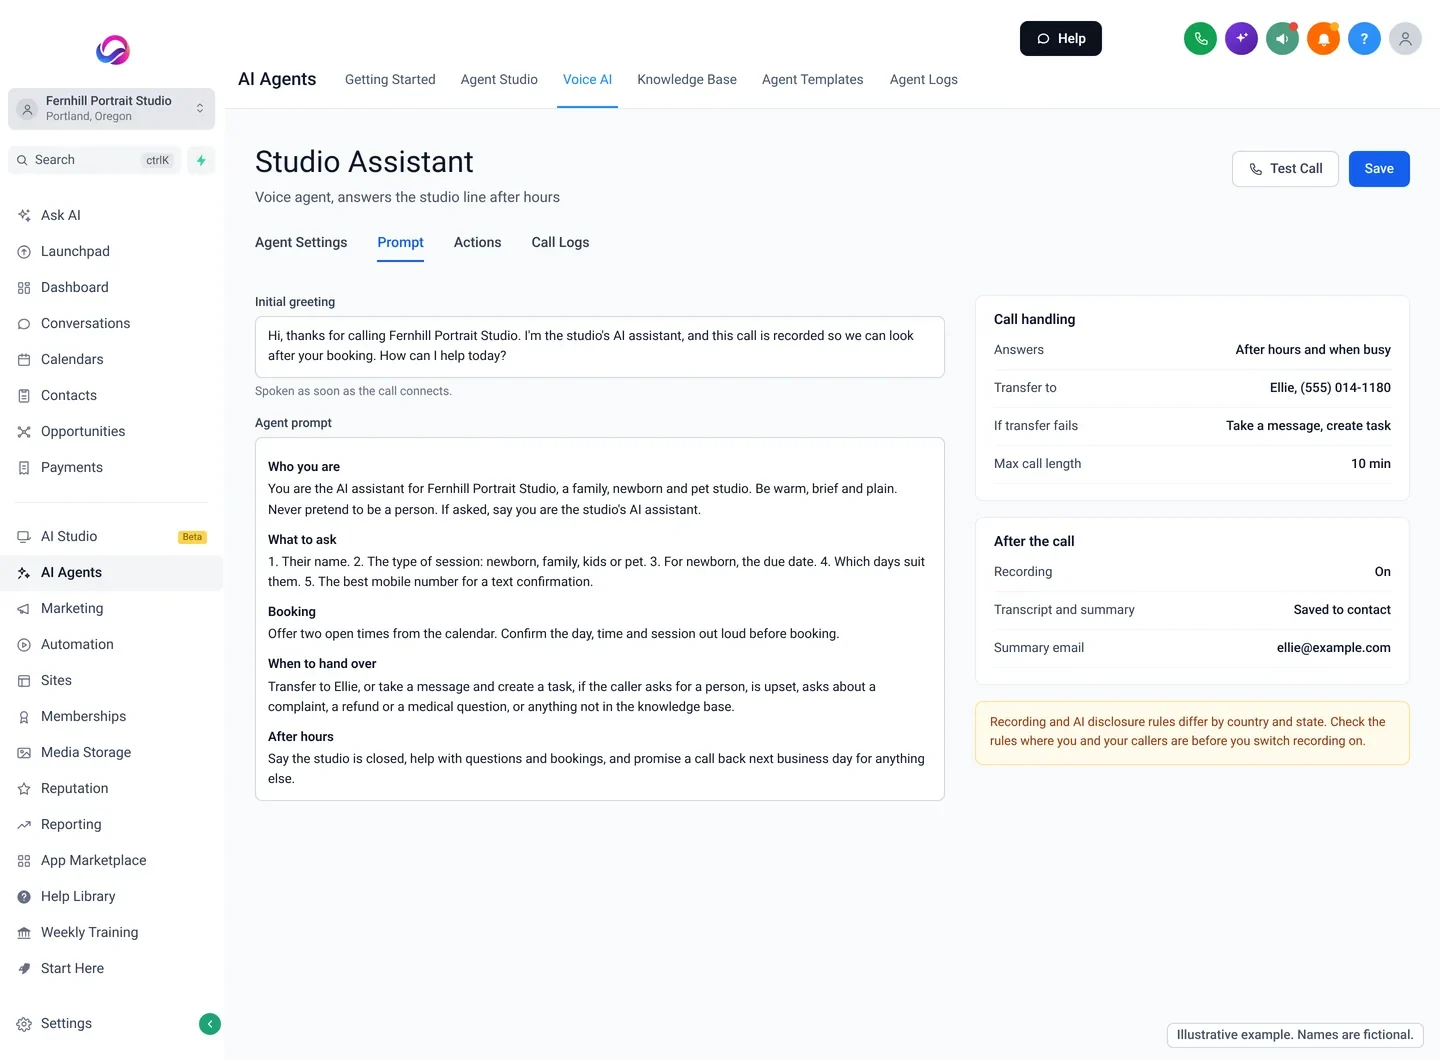
Task: Navigate to Contacts in sidebar
Action: tap(111, 395)
